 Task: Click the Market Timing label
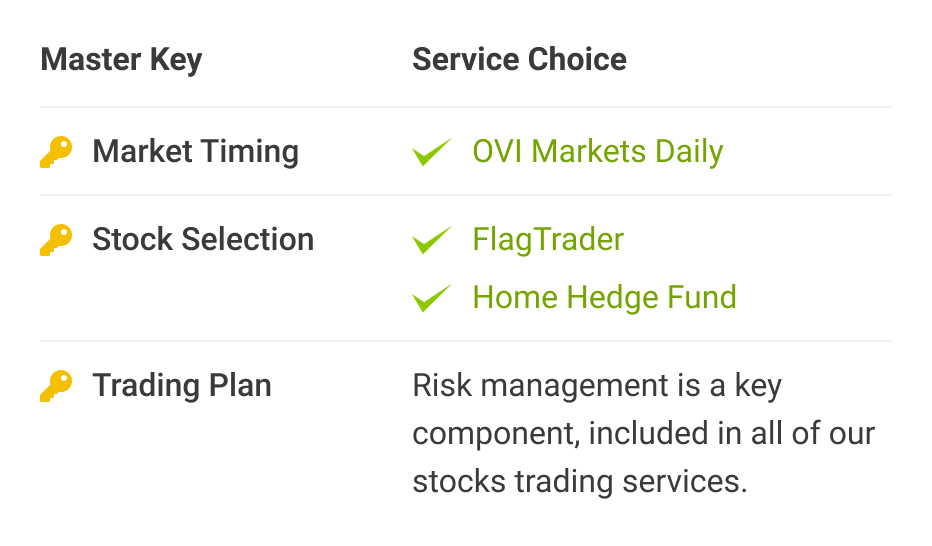click(195, 152)
